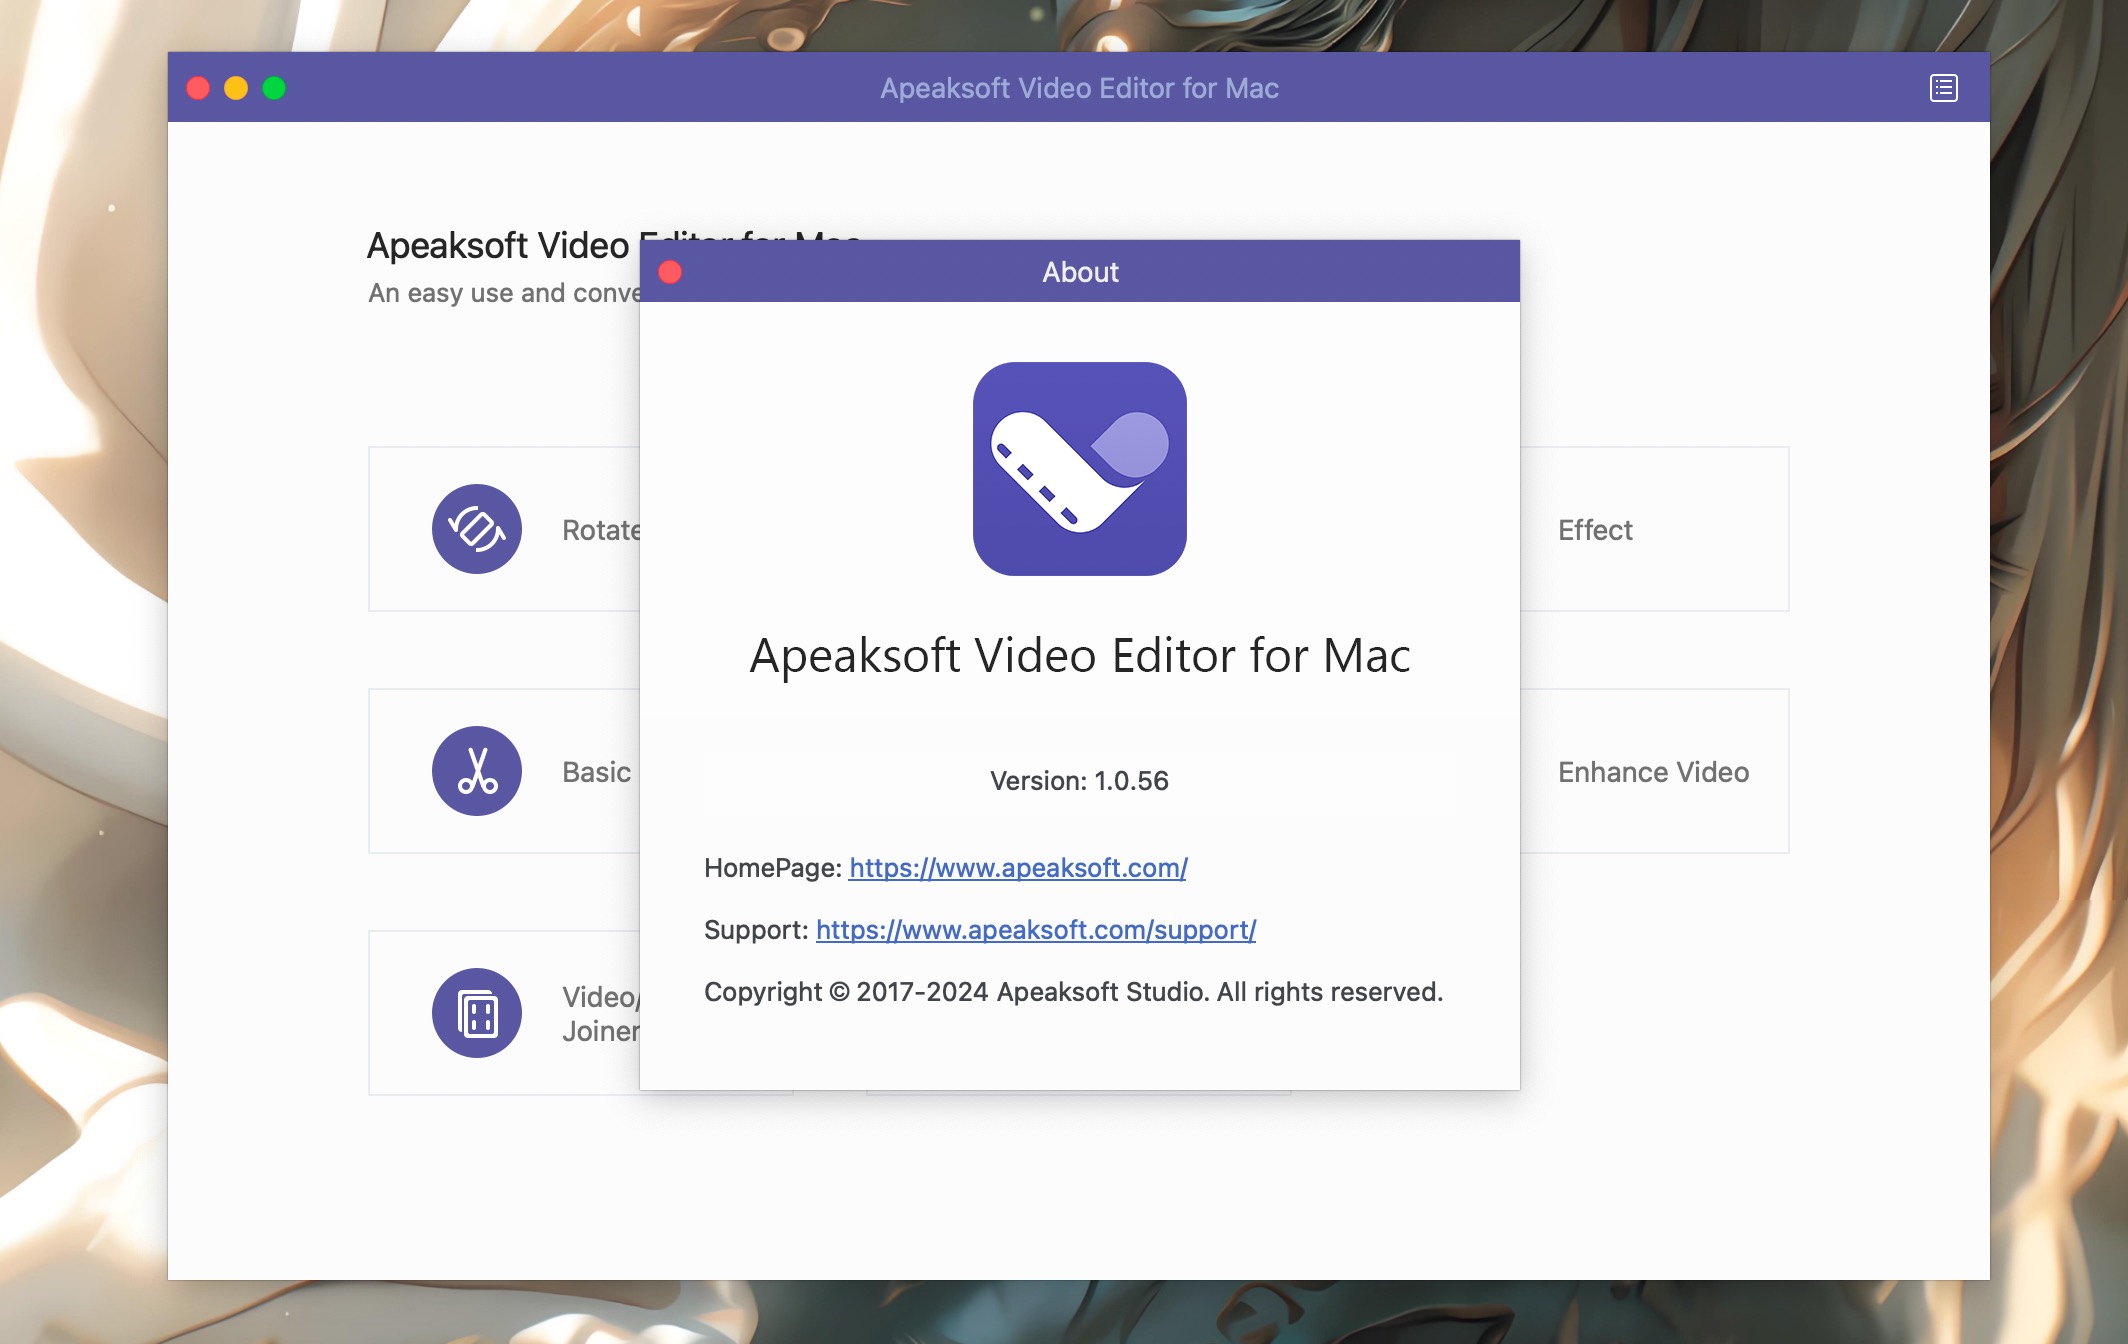Image resolution: width=2128 pixels, height=1344 pixels.
Task: Open the Enhance Video card
Action: coord(1655,771)
